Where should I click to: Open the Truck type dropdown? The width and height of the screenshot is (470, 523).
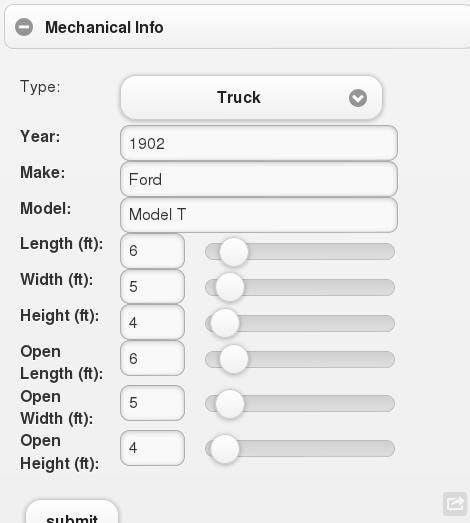click(251, 97)
